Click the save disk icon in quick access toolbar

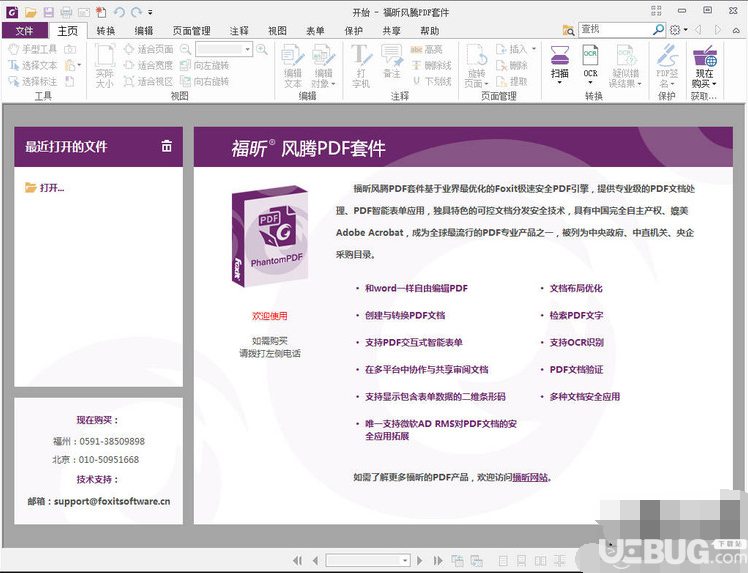(49, 12)
